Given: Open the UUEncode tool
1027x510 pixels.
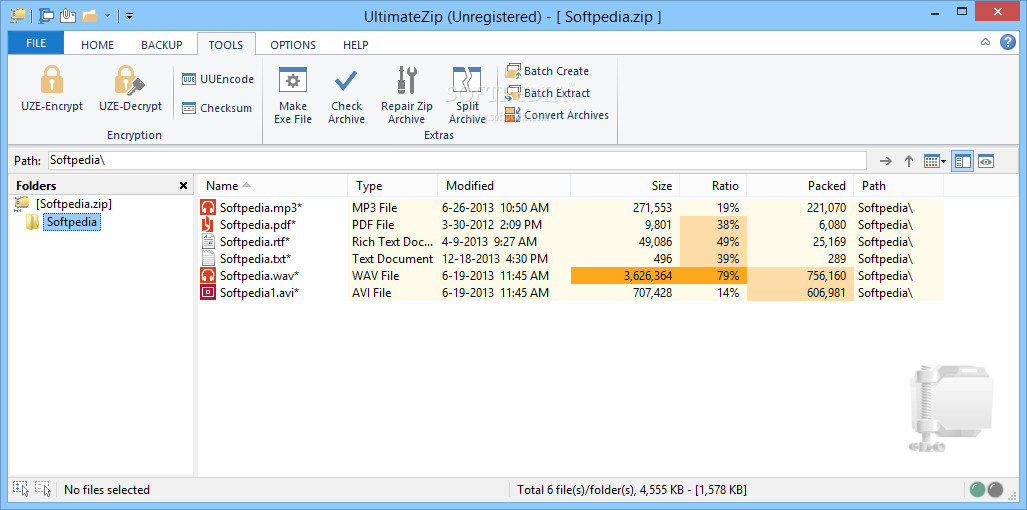Looking at the screenshot, I should tap(217, 79).
